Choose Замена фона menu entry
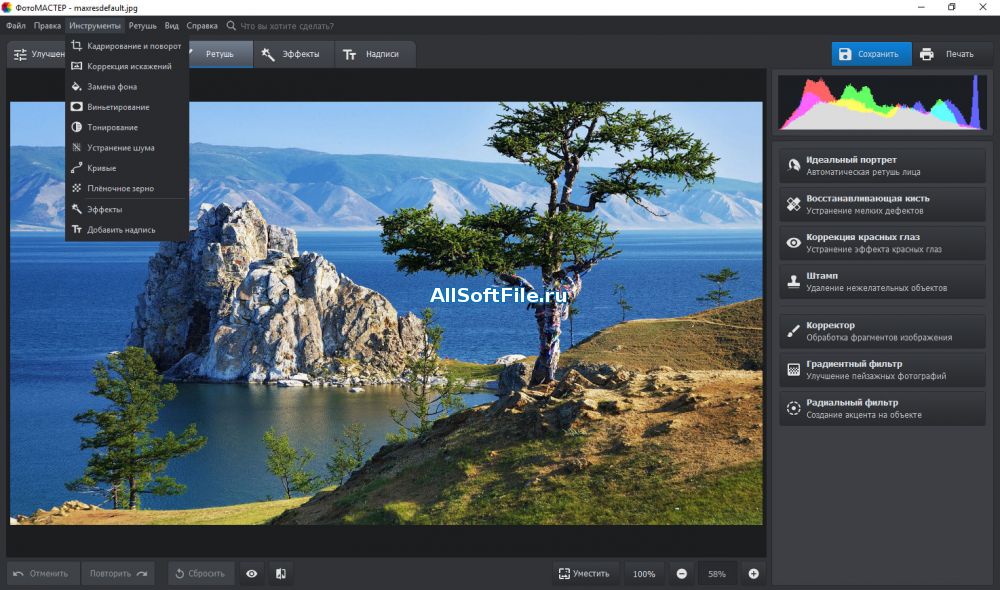Image resolution: width=1000 pixels, height=590 pixels. point(127,87)
